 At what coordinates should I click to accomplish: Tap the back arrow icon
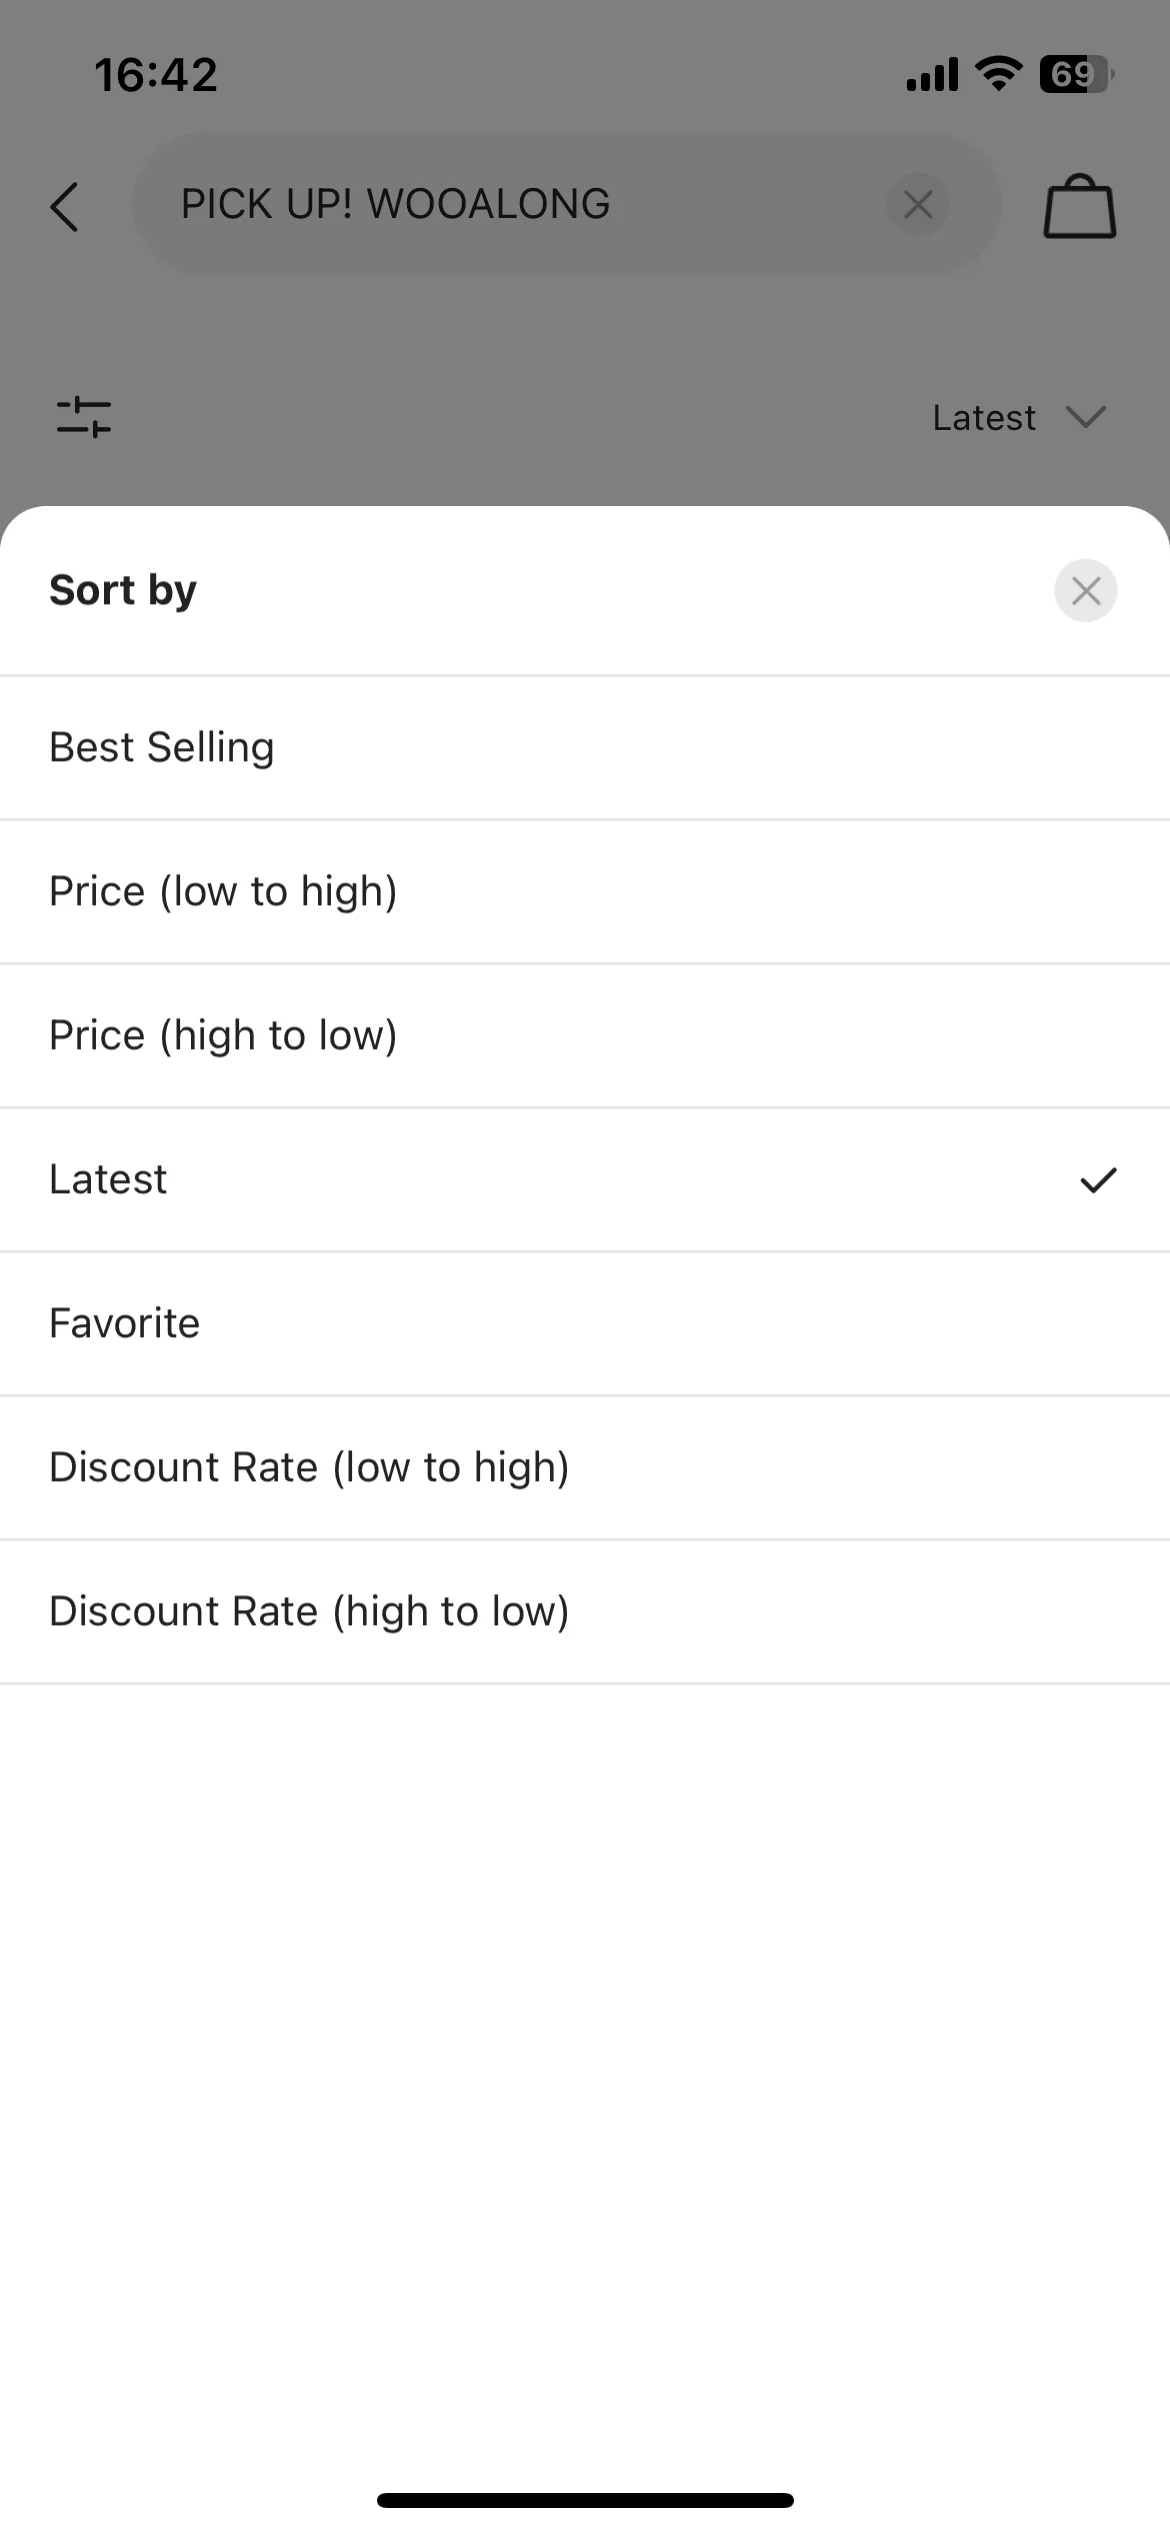(65, 207)
